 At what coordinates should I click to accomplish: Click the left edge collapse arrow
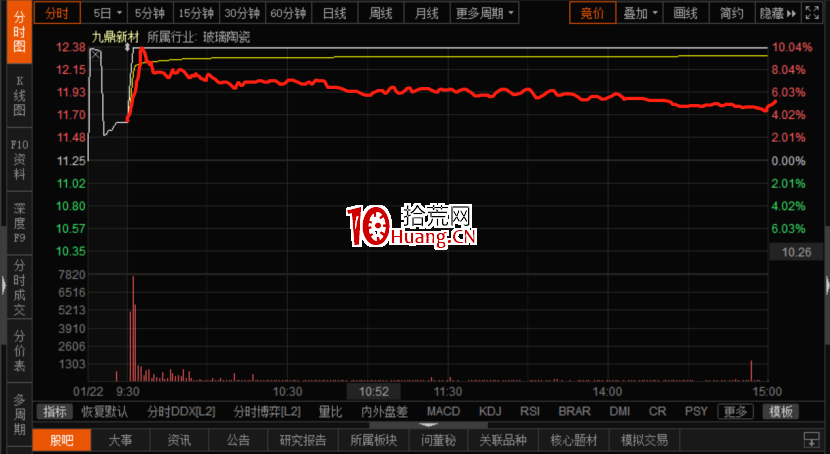3,285
